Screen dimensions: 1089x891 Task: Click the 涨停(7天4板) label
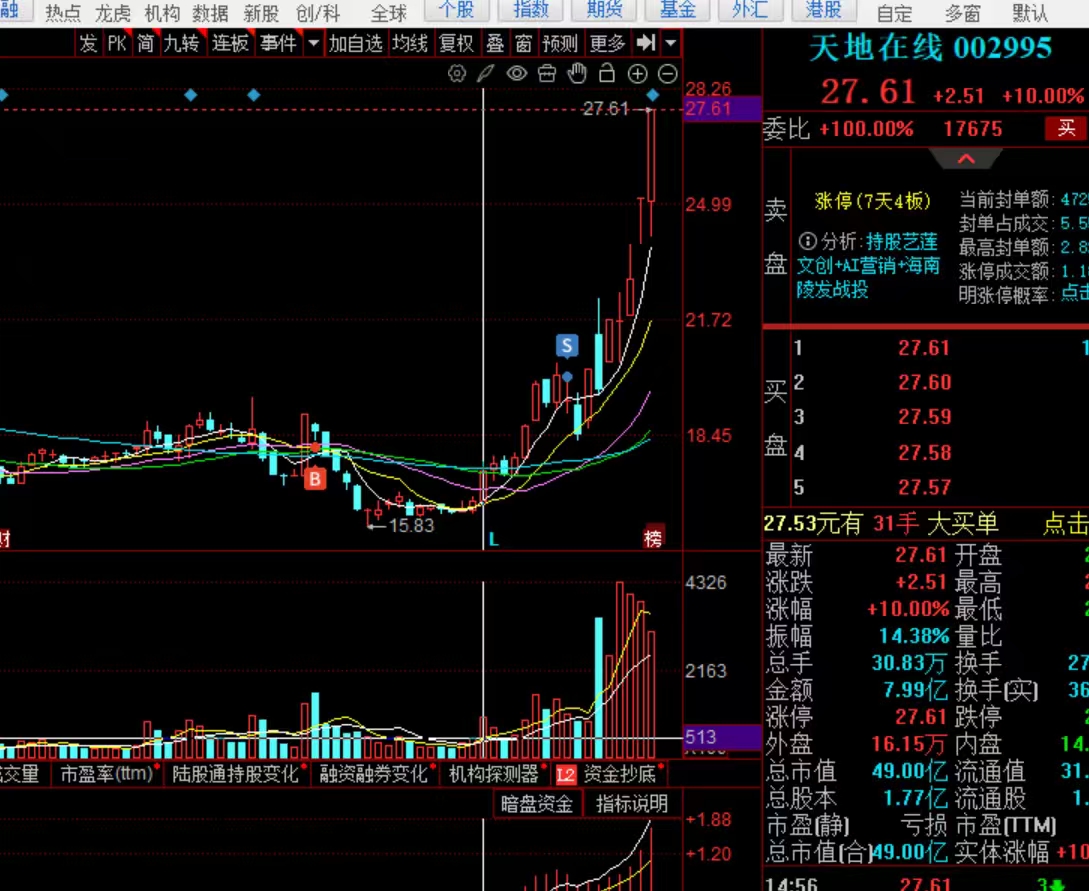click(x=872, y=201)
